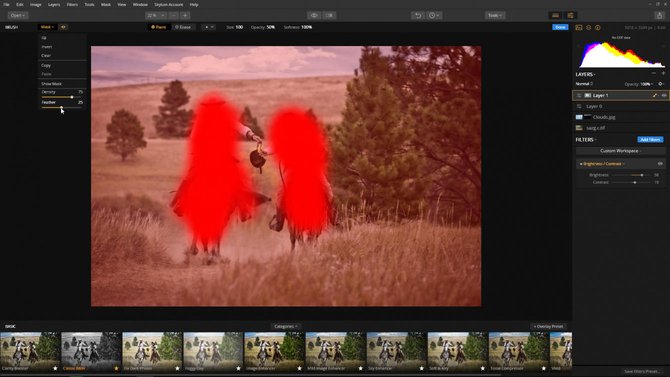The height and width of the screenshot is (377, 670).
Task: Click the blue Done button
Action: click(560, 27)
